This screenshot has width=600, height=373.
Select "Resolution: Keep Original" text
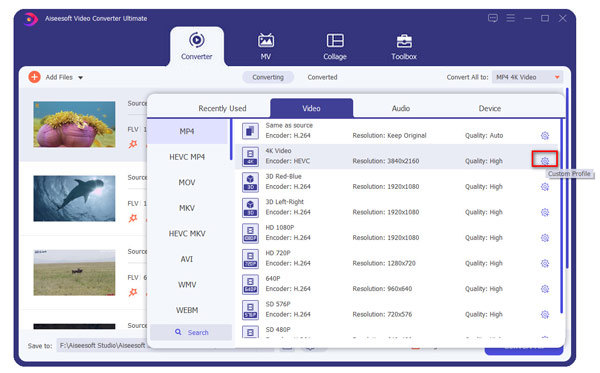[389, 135]
